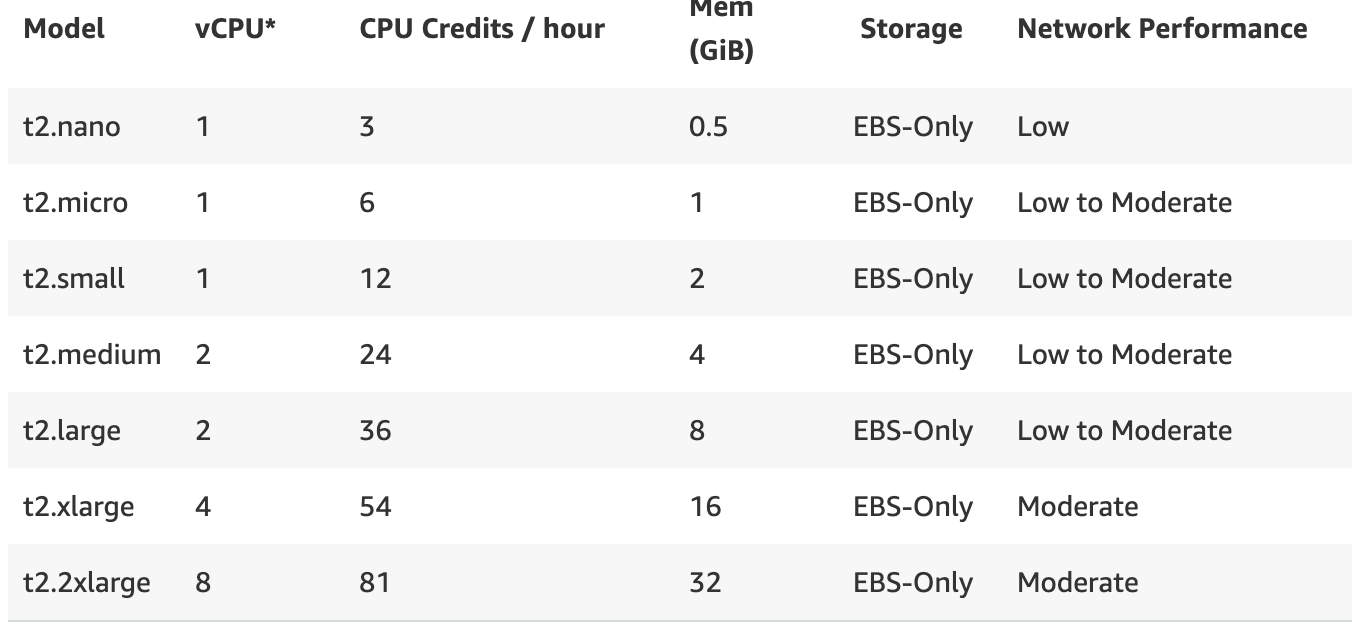Click the 32 GiB memory value

click(705, 583)
